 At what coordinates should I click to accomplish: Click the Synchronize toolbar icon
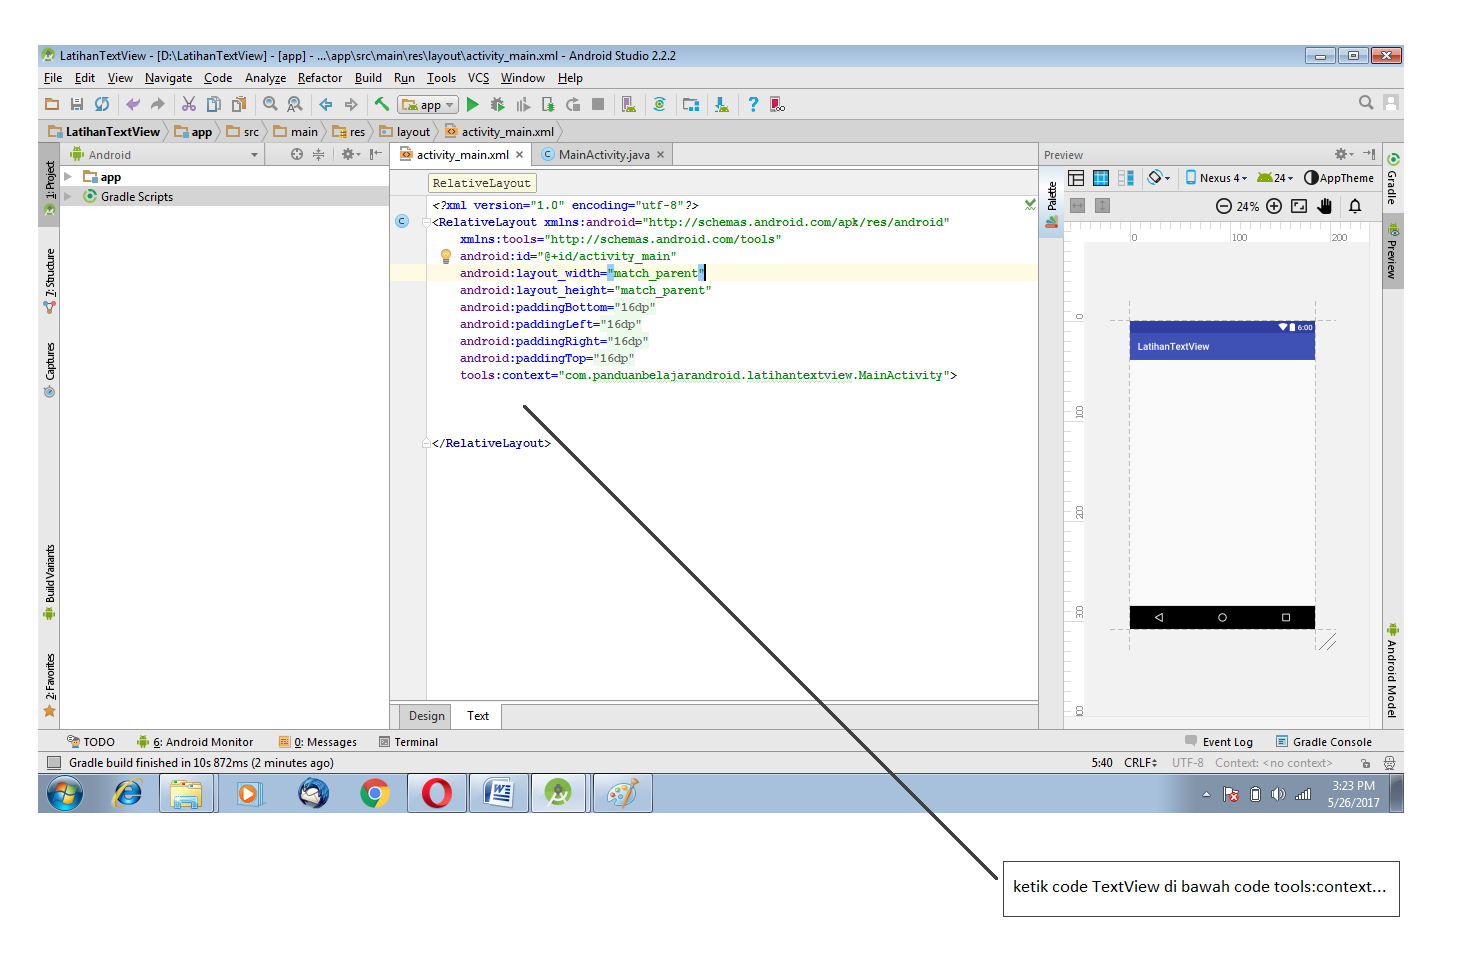coord(102,104)
